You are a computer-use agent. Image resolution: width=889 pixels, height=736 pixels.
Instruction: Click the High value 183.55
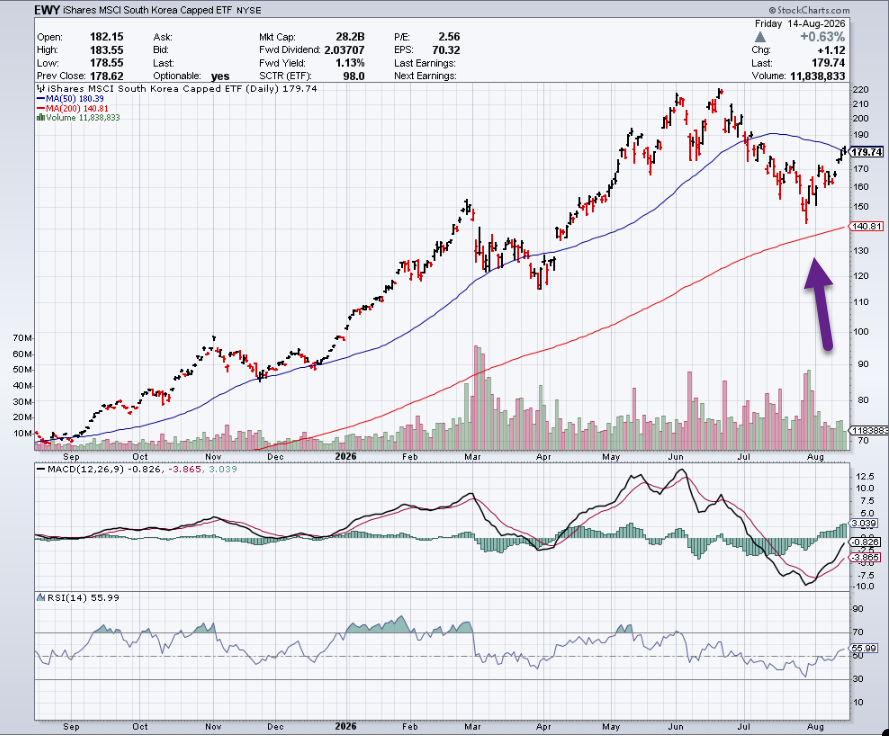pyautogui.click(x=107, y=50)
